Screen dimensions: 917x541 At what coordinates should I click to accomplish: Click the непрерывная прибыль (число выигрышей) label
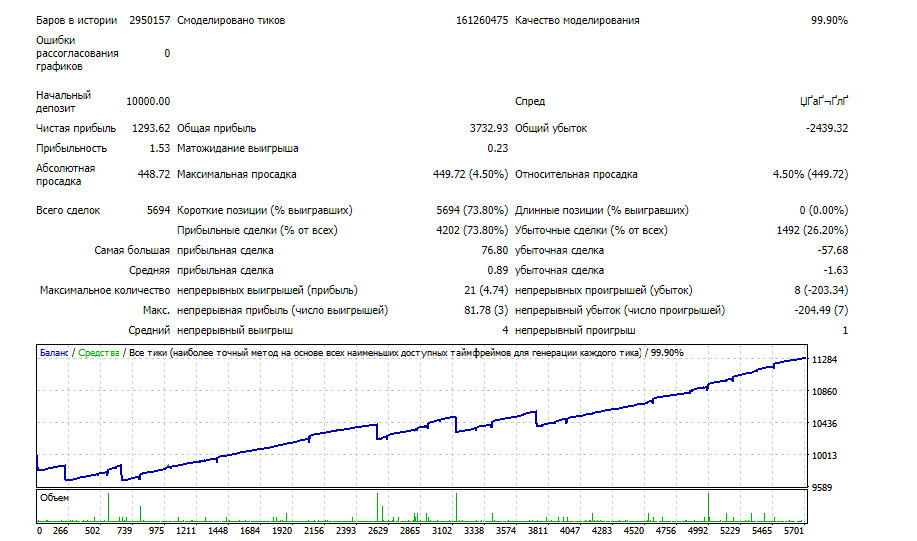tap(282, 311)
